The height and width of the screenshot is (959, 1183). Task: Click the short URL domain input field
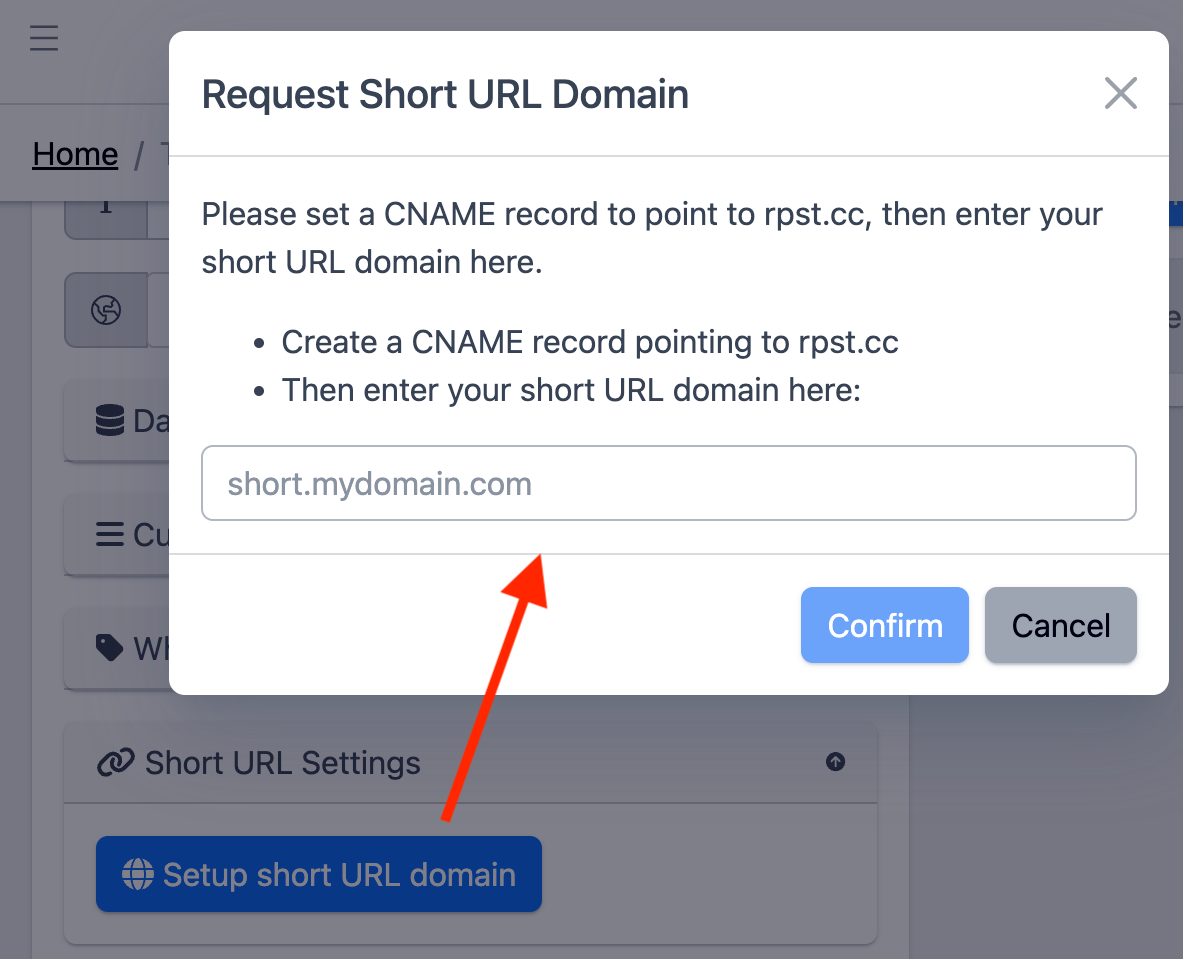coord(668,483)
